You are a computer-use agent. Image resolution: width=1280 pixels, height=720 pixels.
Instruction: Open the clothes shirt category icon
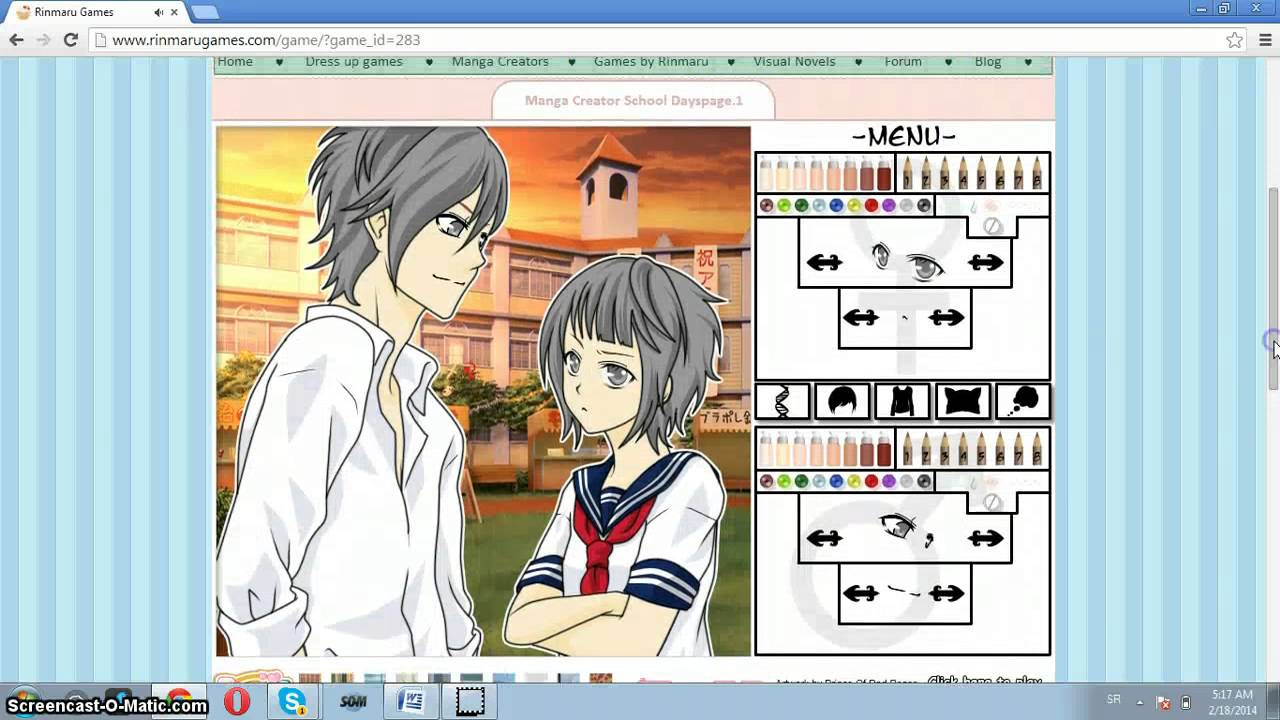pyautogui.click(x=902, y=401)
